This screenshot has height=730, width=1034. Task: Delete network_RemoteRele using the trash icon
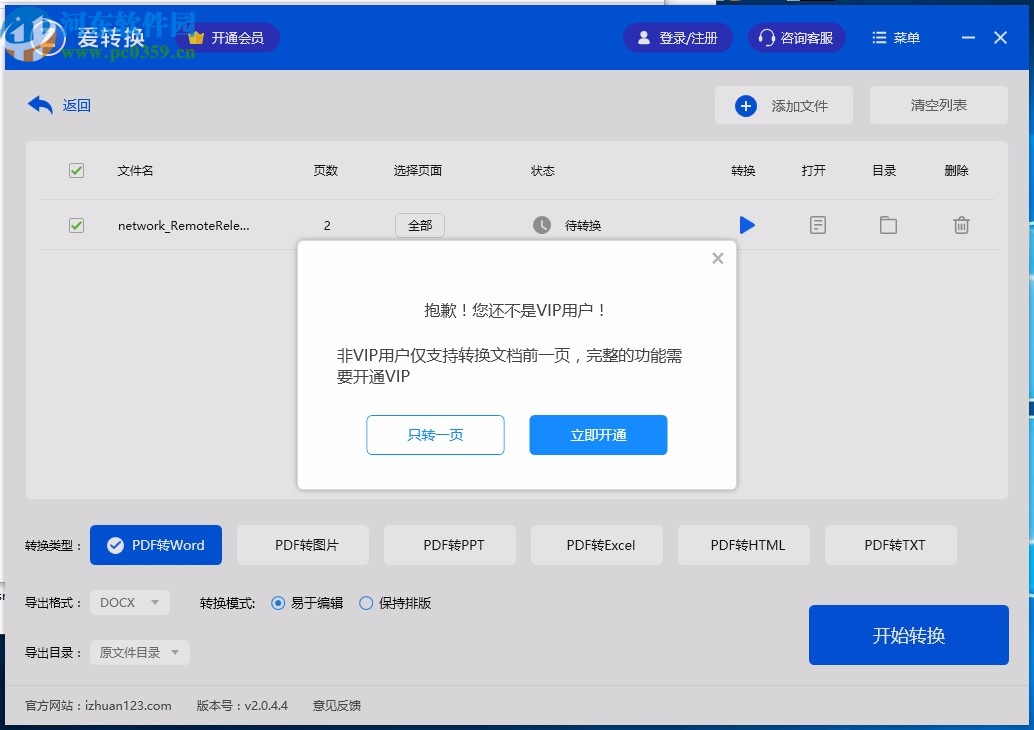(961, 225)
